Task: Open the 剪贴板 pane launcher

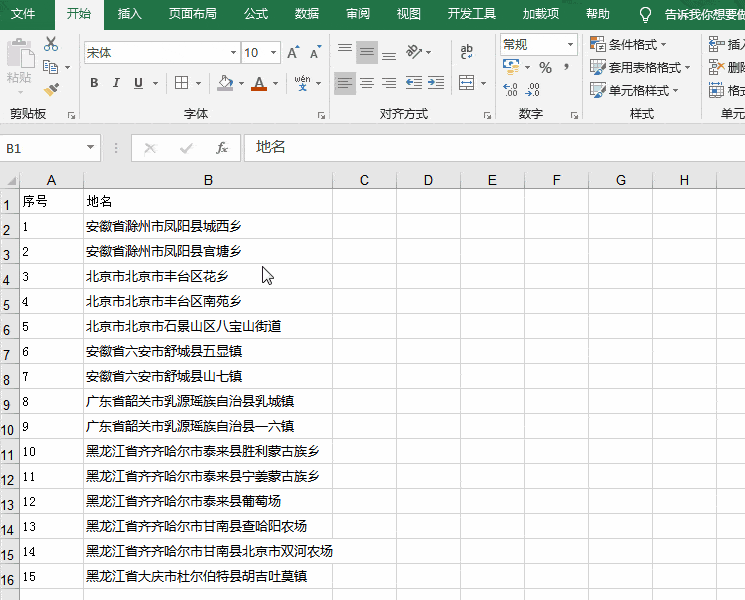Action: coord(71,115)
